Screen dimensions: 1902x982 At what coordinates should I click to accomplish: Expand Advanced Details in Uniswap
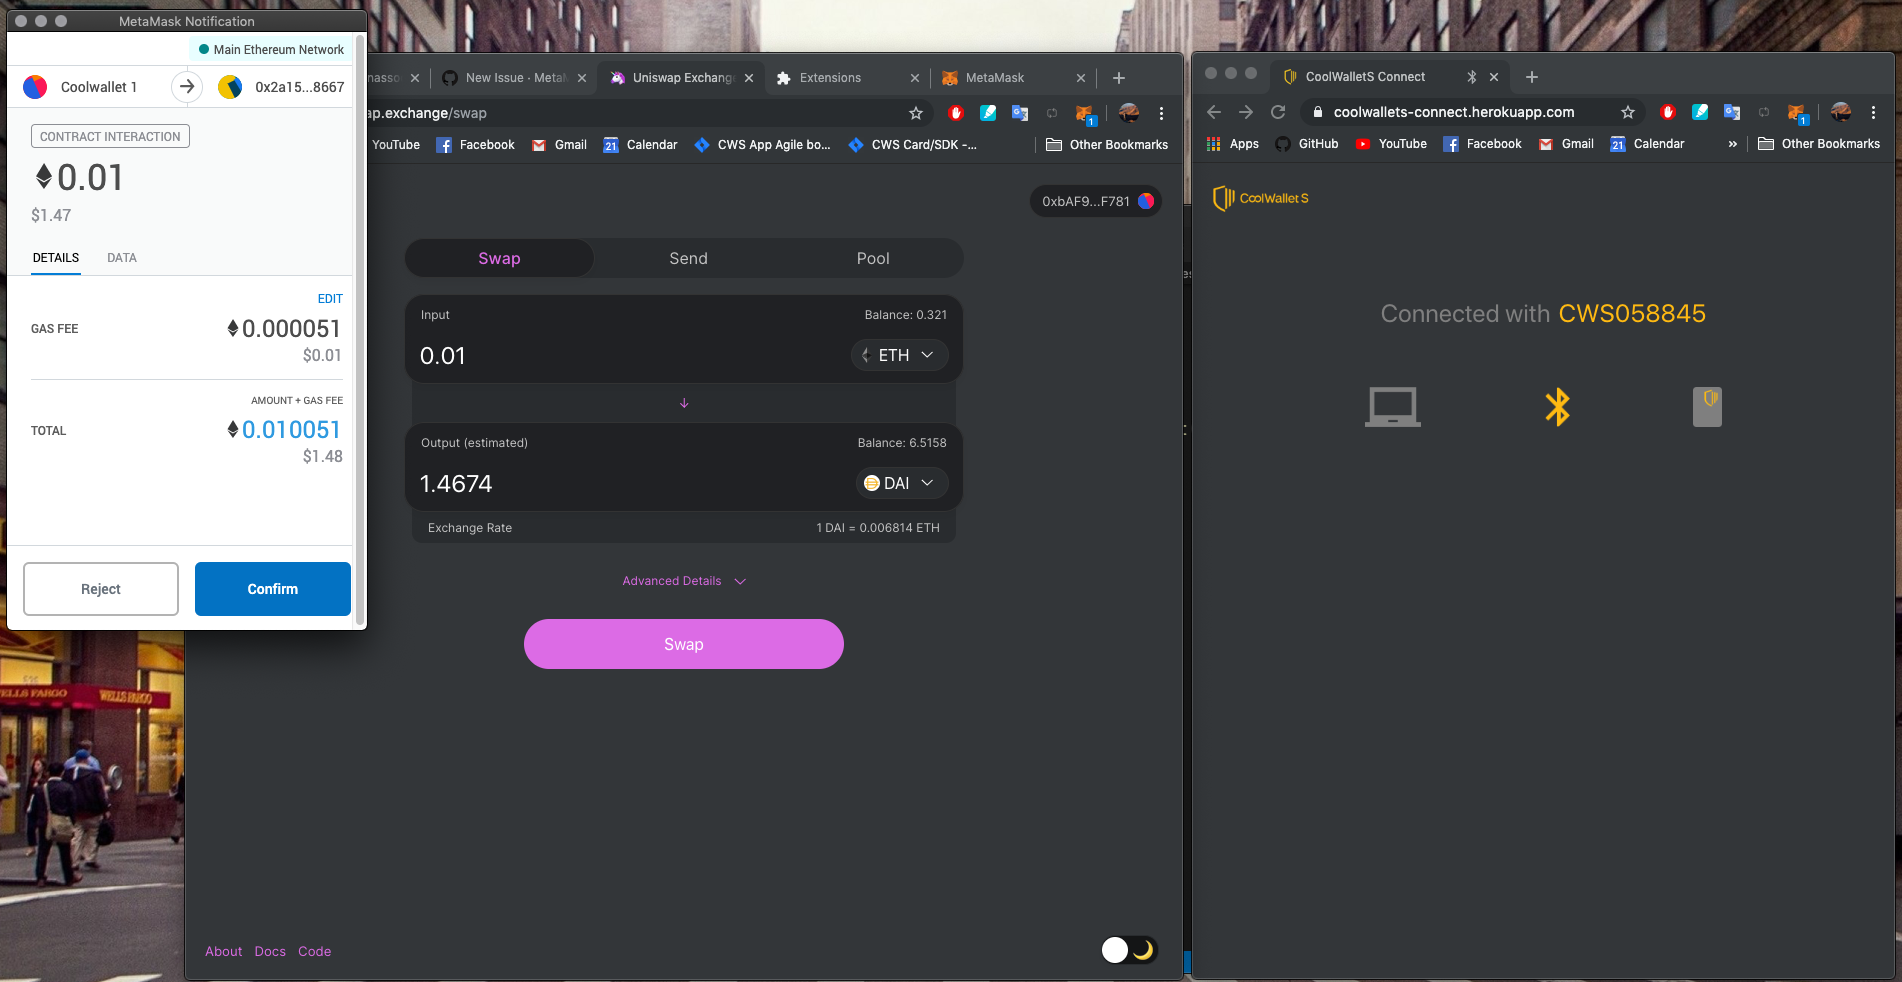684,581
